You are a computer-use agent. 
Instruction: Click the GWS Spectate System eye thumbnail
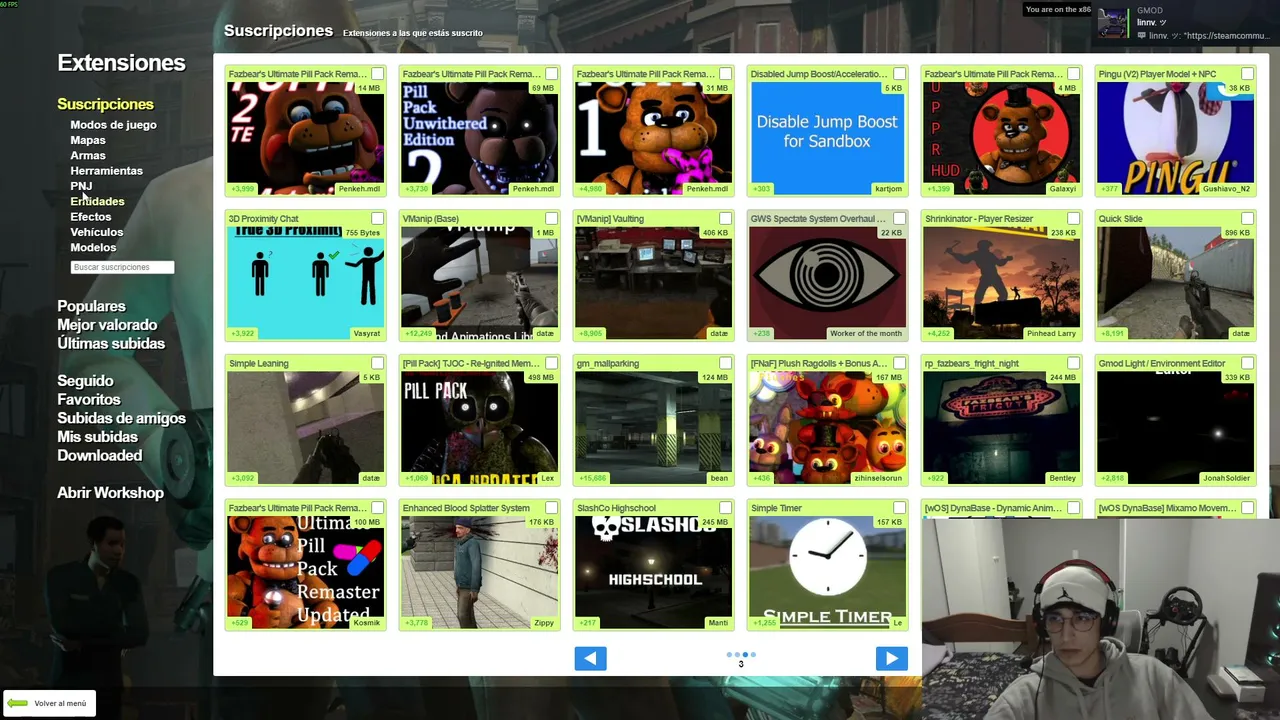(x=827, y=283)
